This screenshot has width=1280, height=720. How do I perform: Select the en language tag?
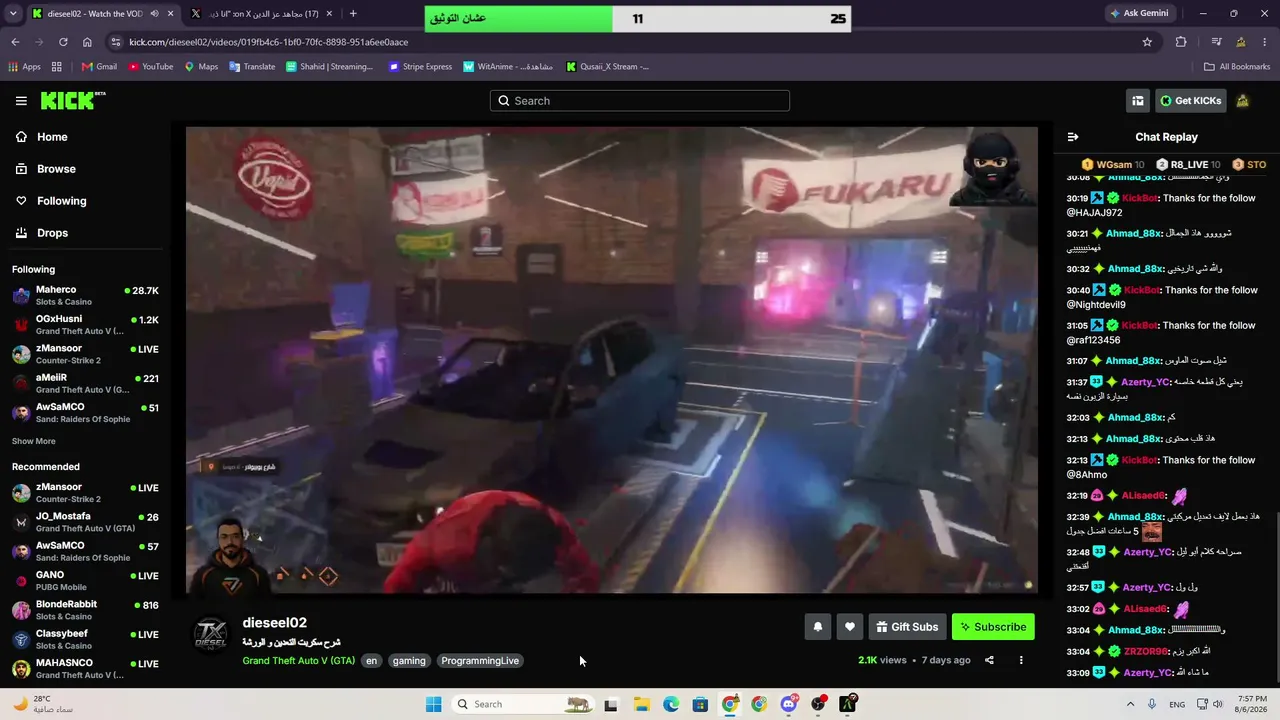tap(371, 661)
